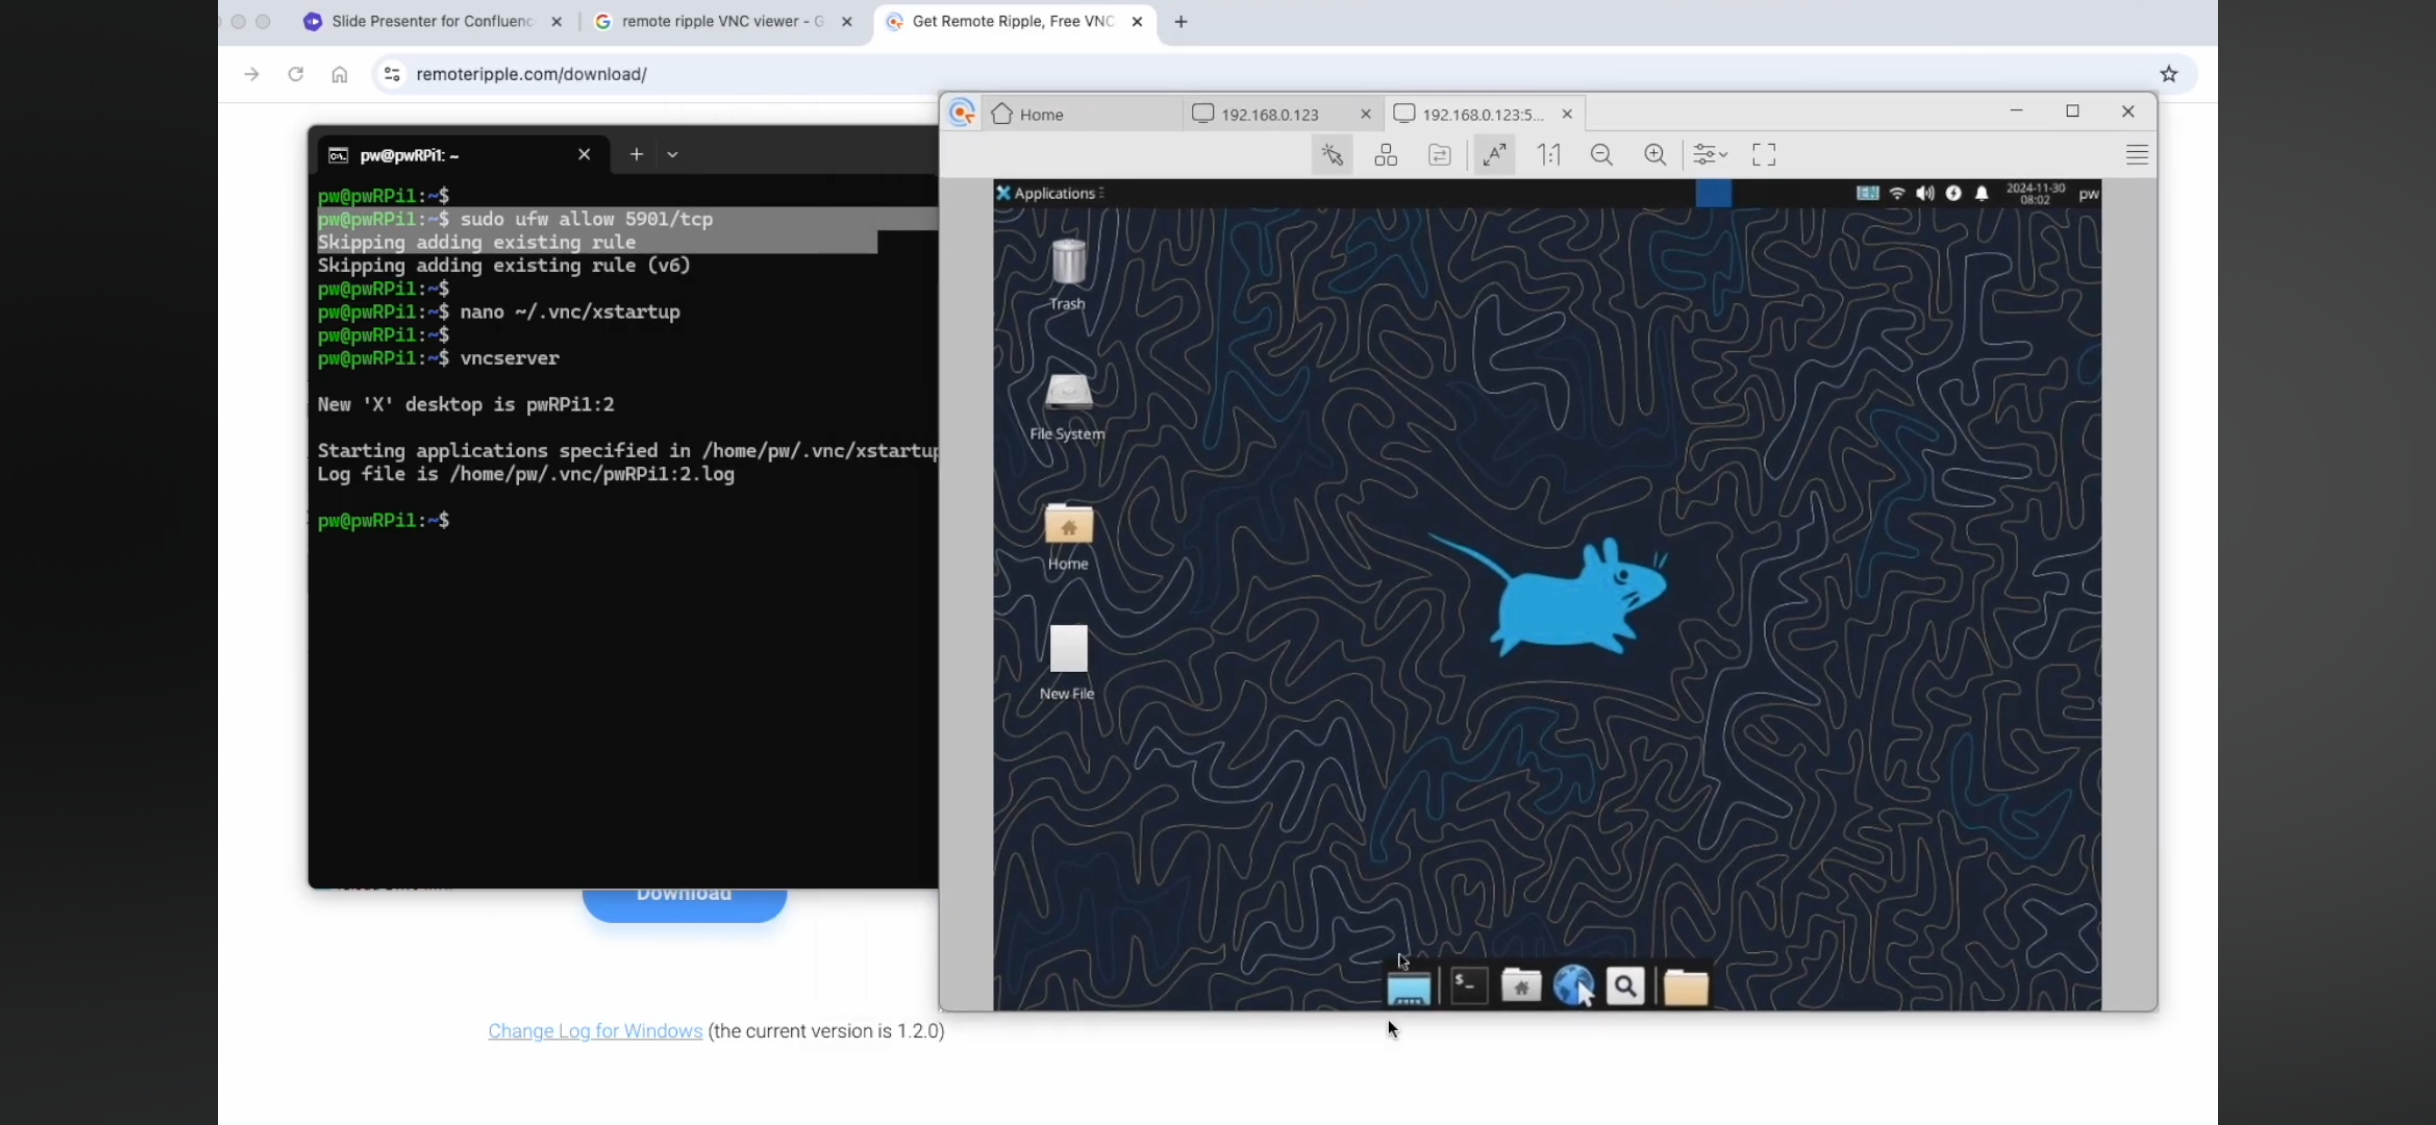Open Remote Ripple hamburger menu
This screenshot has width=2436, height=1125.
point(2136,155)
